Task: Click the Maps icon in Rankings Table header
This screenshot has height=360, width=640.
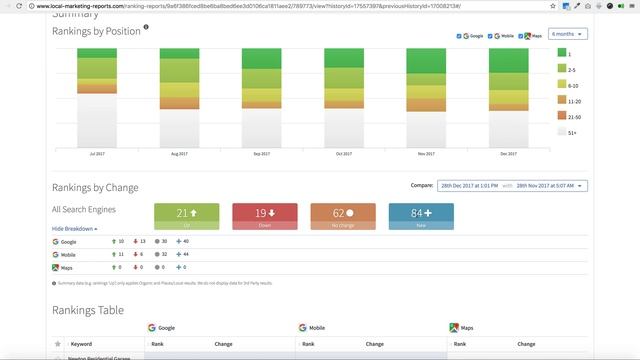Action: 454,328
